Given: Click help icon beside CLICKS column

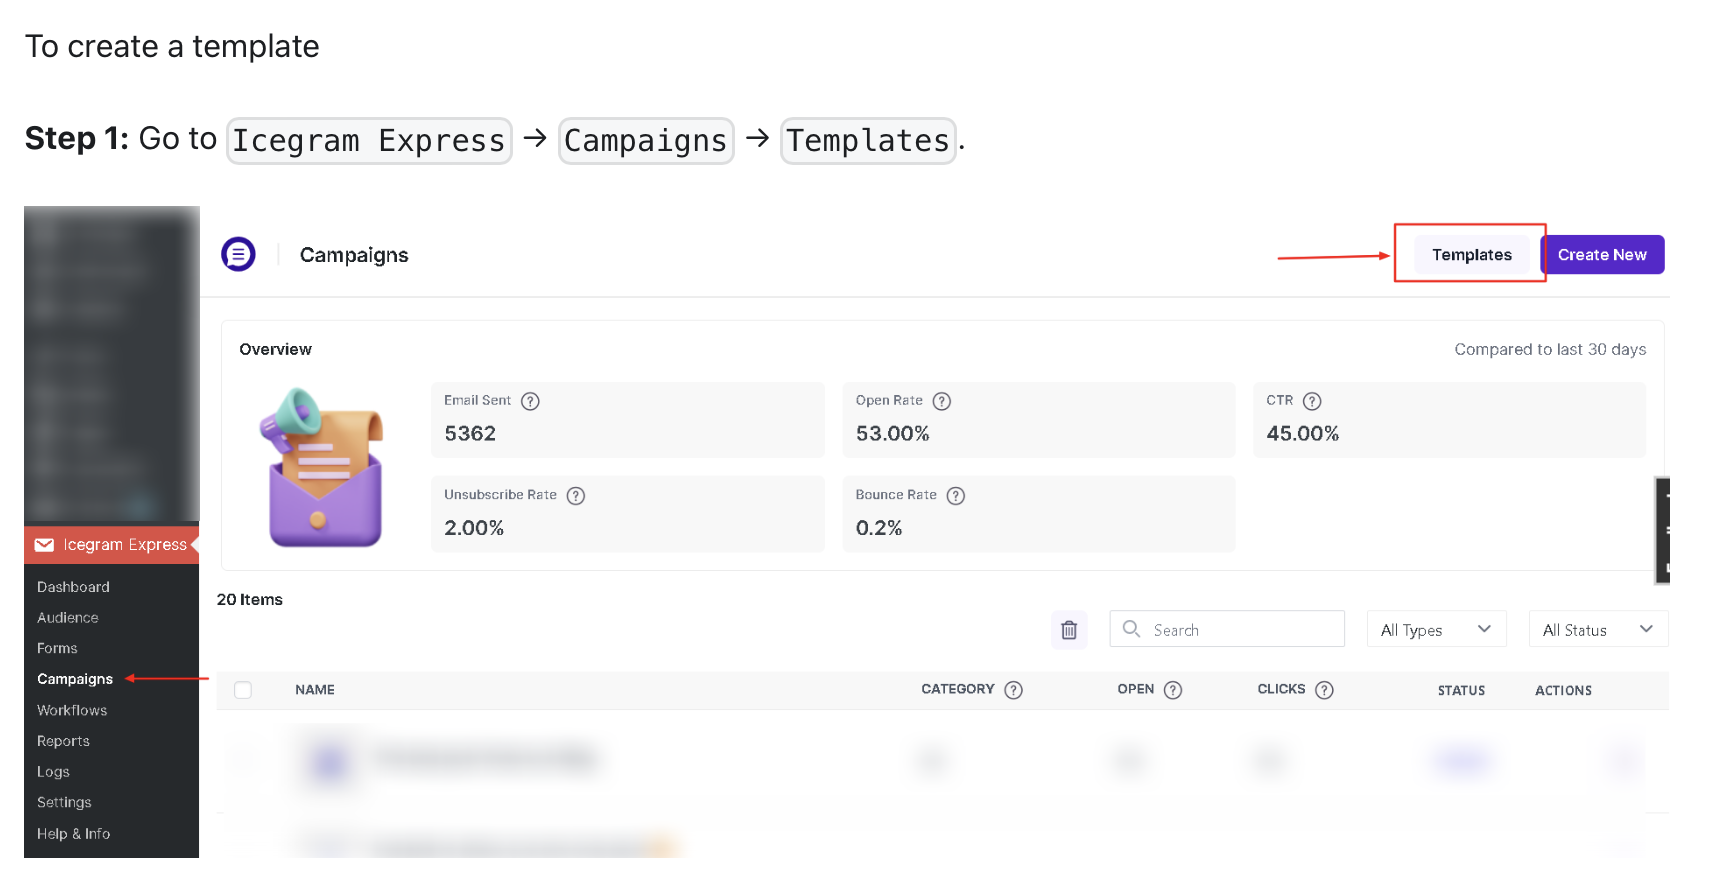Looking at the screenshot, I should 1324,690.
